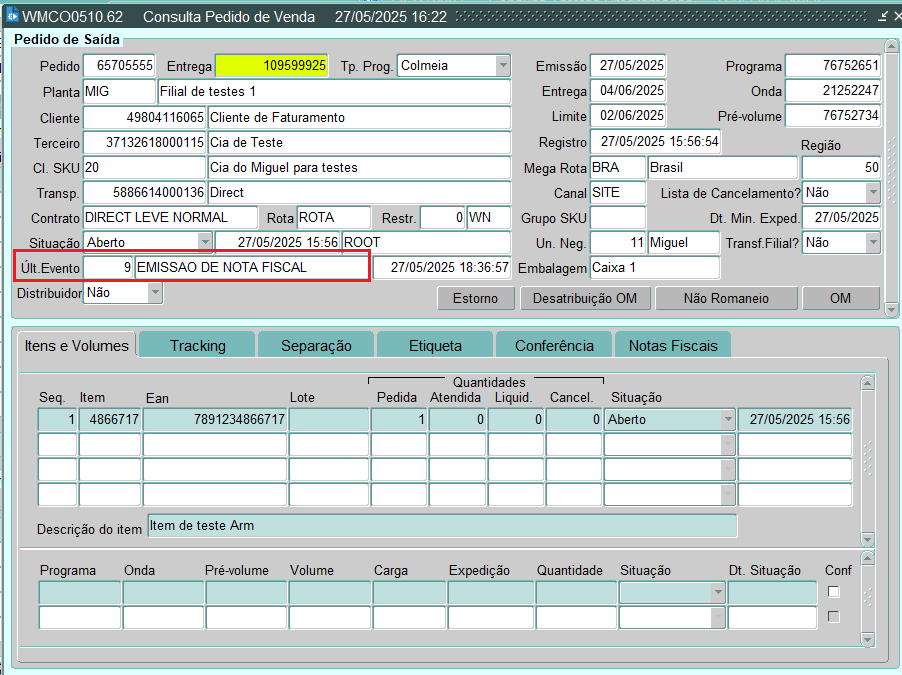Open the Lista de Cancelamento dropdown

tap(873, 192)
